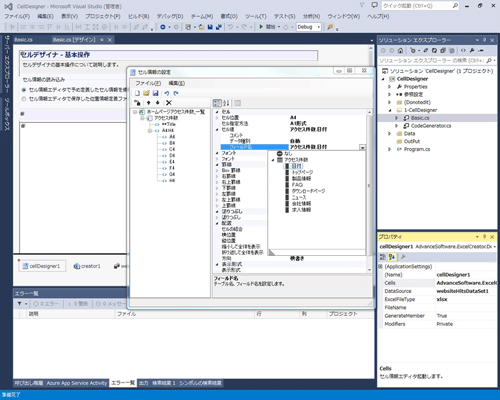Open the ツール(T) menu
Image resolution: width=500 pixels, height=400 pixels.
click(x=256, y=16)
